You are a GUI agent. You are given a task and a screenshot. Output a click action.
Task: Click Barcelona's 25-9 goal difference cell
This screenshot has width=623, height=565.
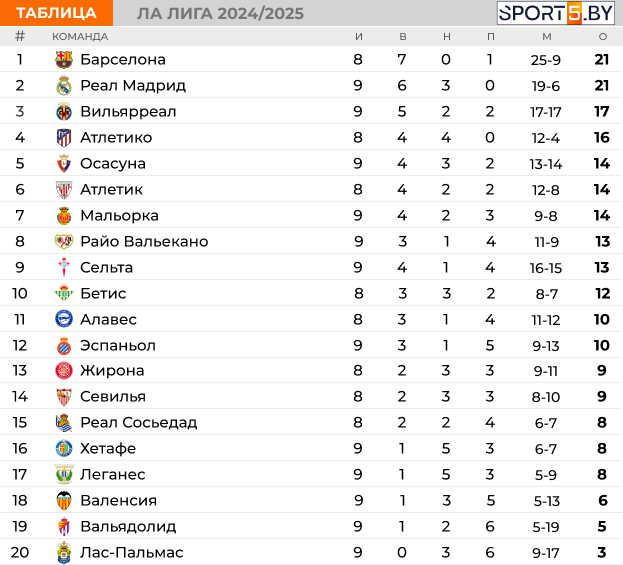tap(546, 60)
